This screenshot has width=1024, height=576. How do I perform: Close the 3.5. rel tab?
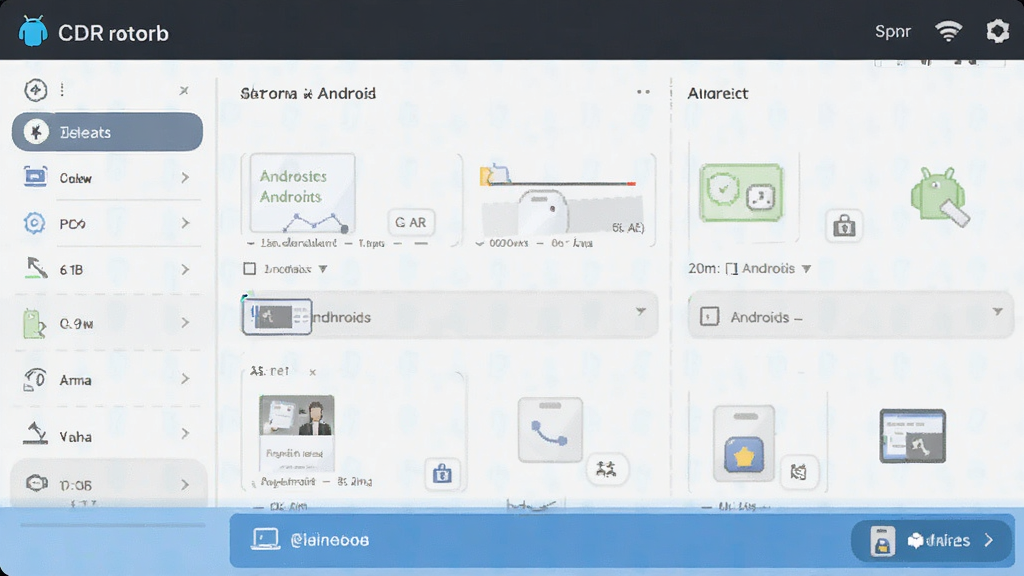313,372
